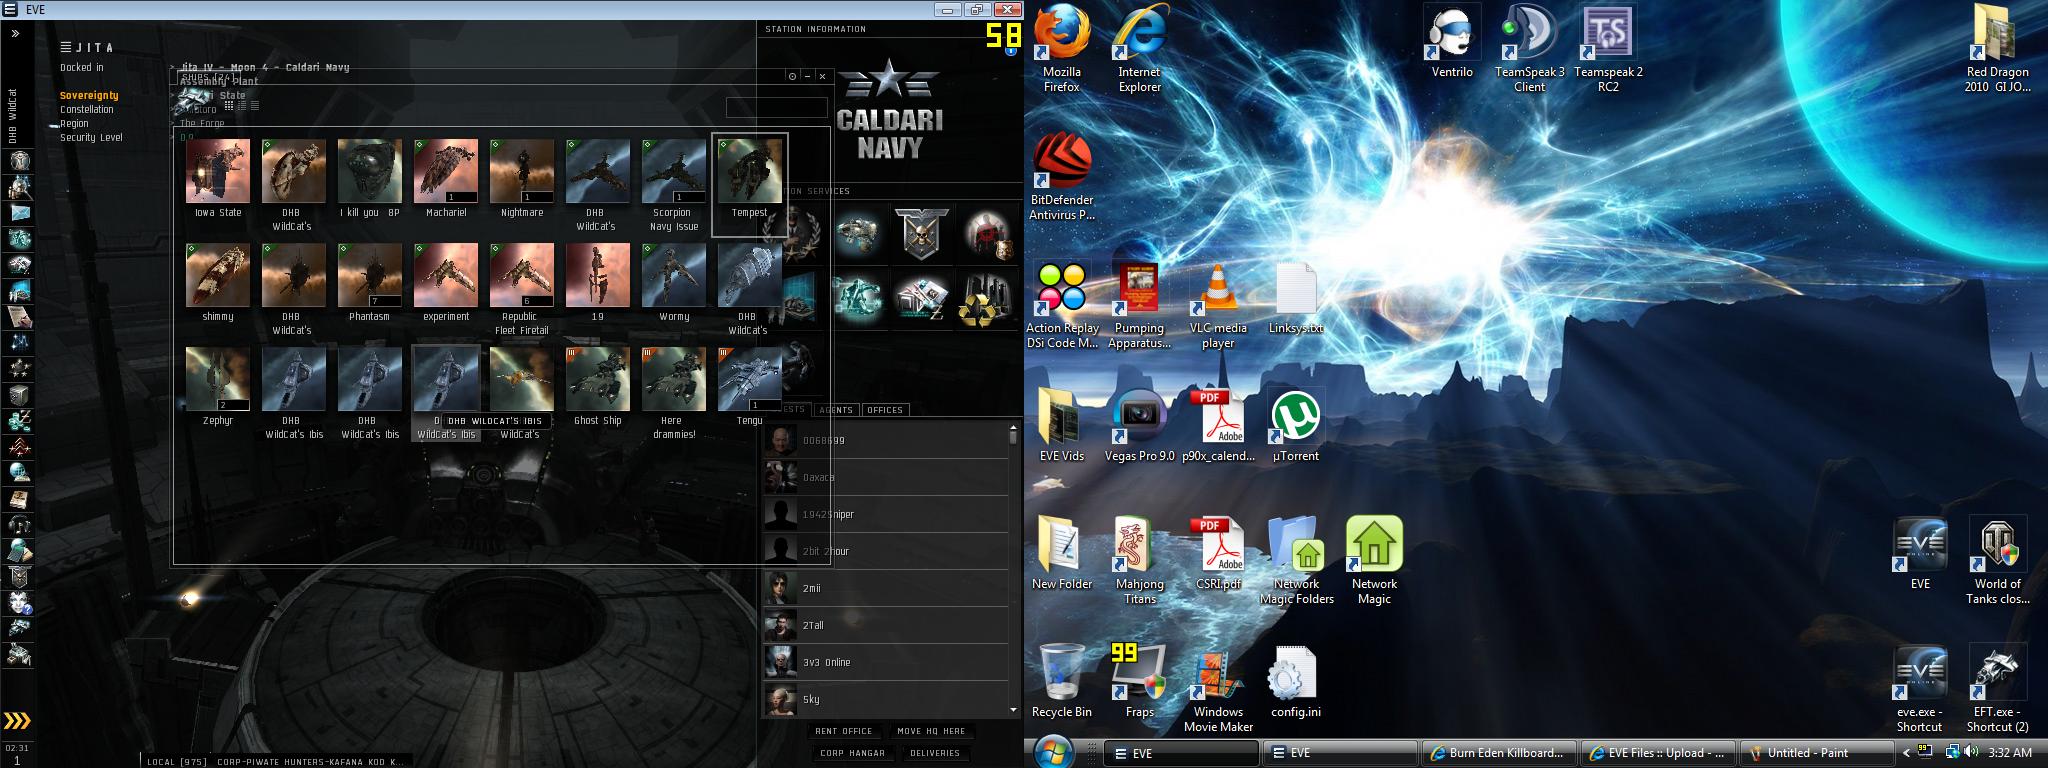
Task: Open the ship fitting station service icon
Action: (x=859, y=232)
